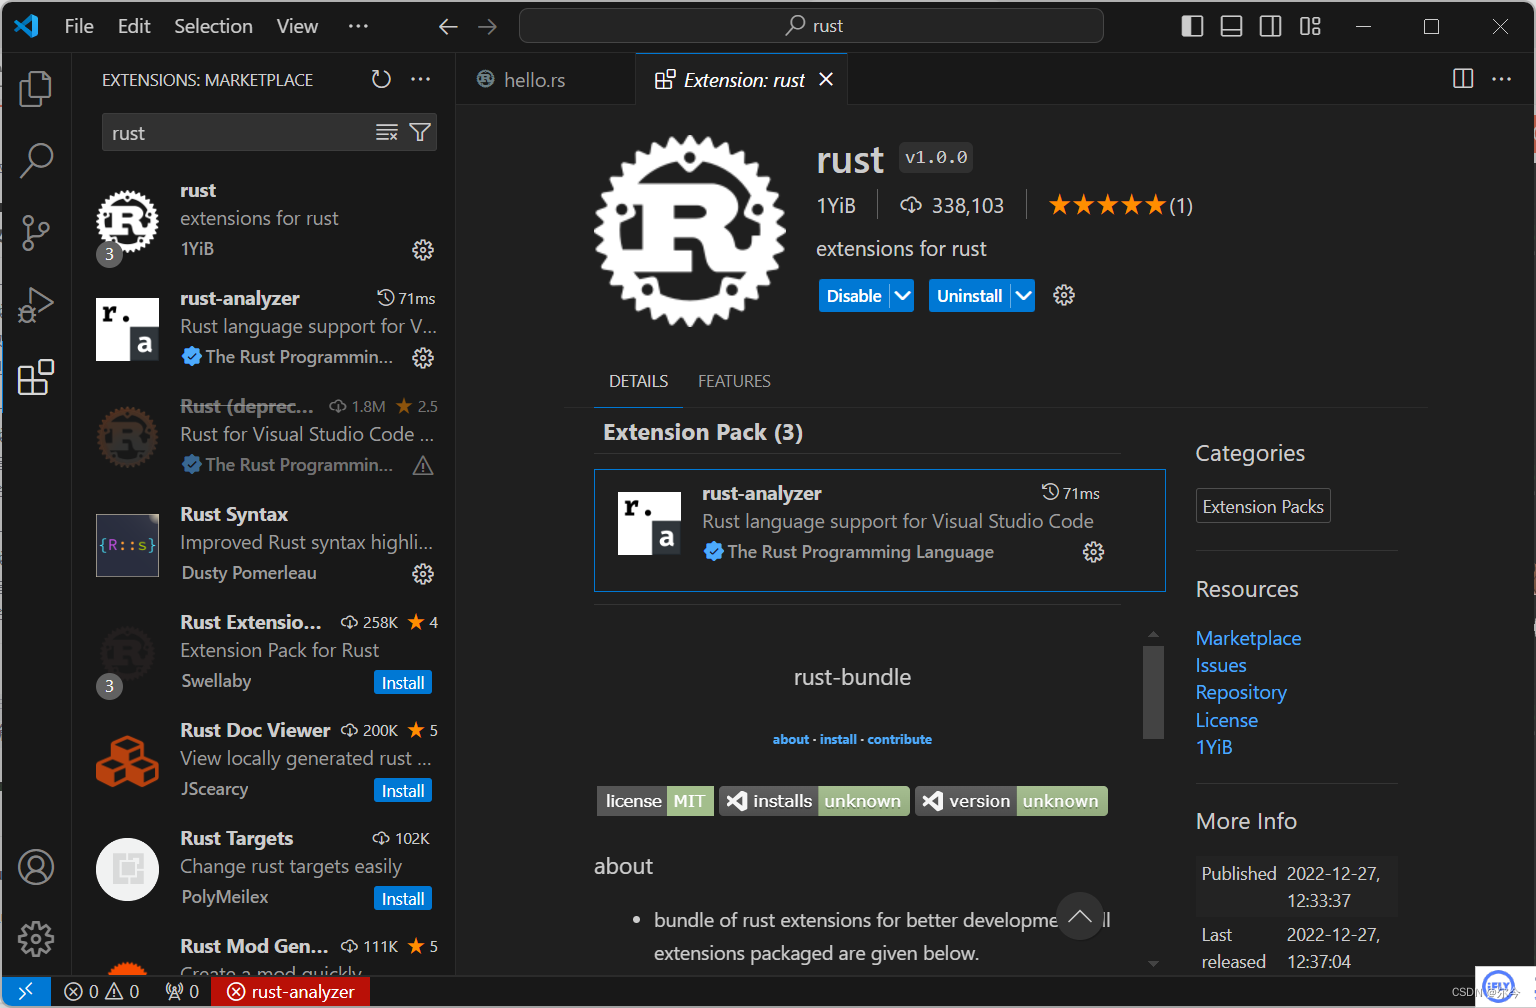Viewport: 1536px width, 1008px height.
Task: Open the Uninstall dropdown arrow
Action: point(1023,296)
